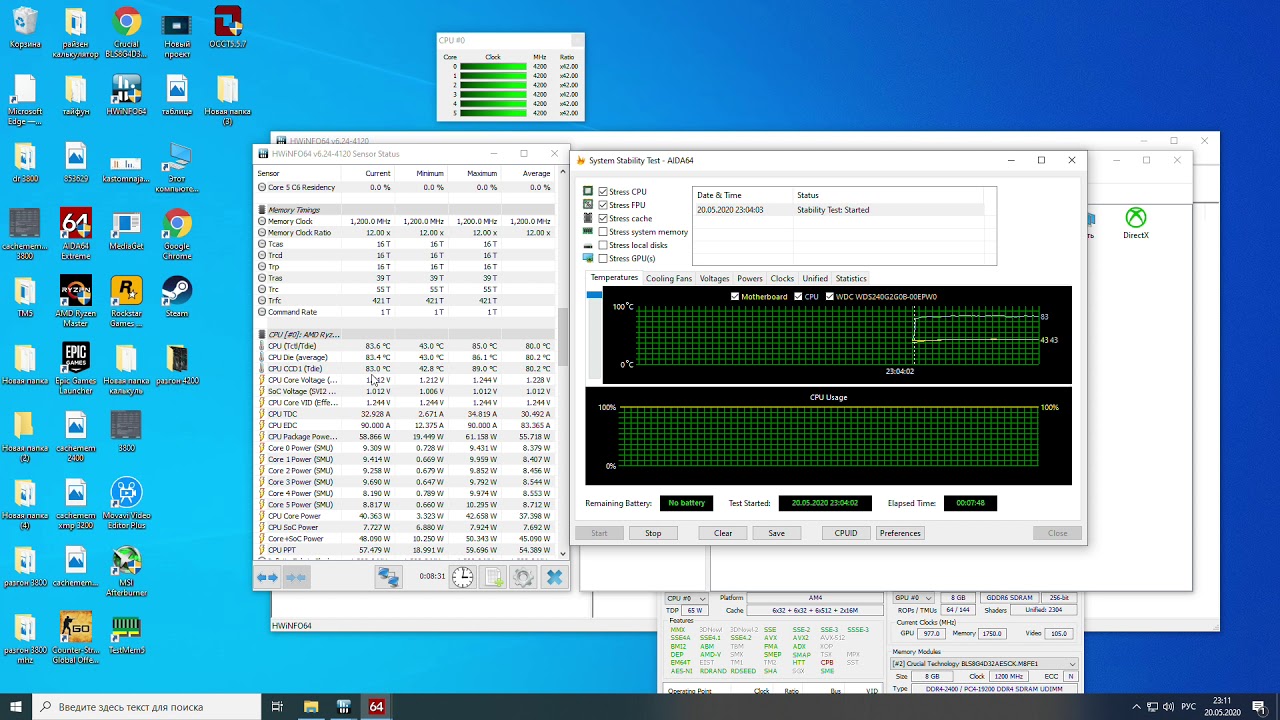Enable Stress GPU(s) checkbox

click(603, 258)
